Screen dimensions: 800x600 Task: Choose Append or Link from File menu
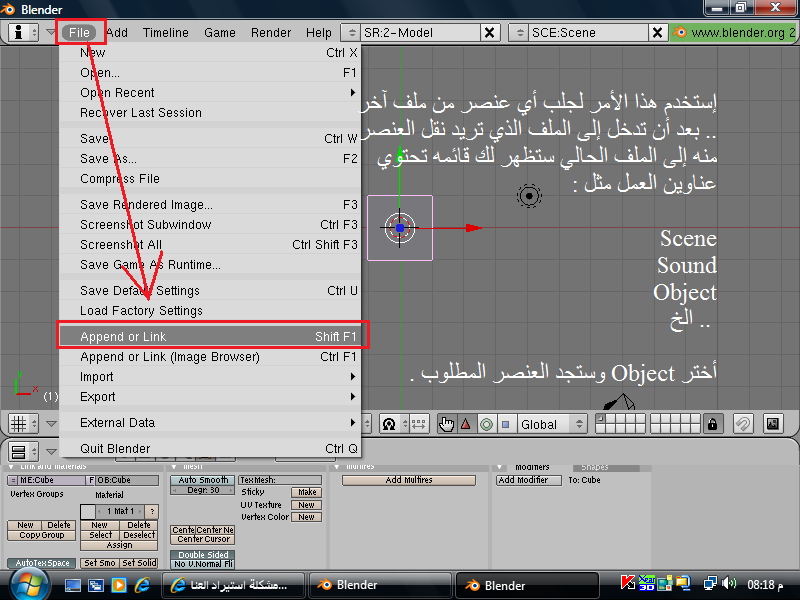(x=211, y=336)
